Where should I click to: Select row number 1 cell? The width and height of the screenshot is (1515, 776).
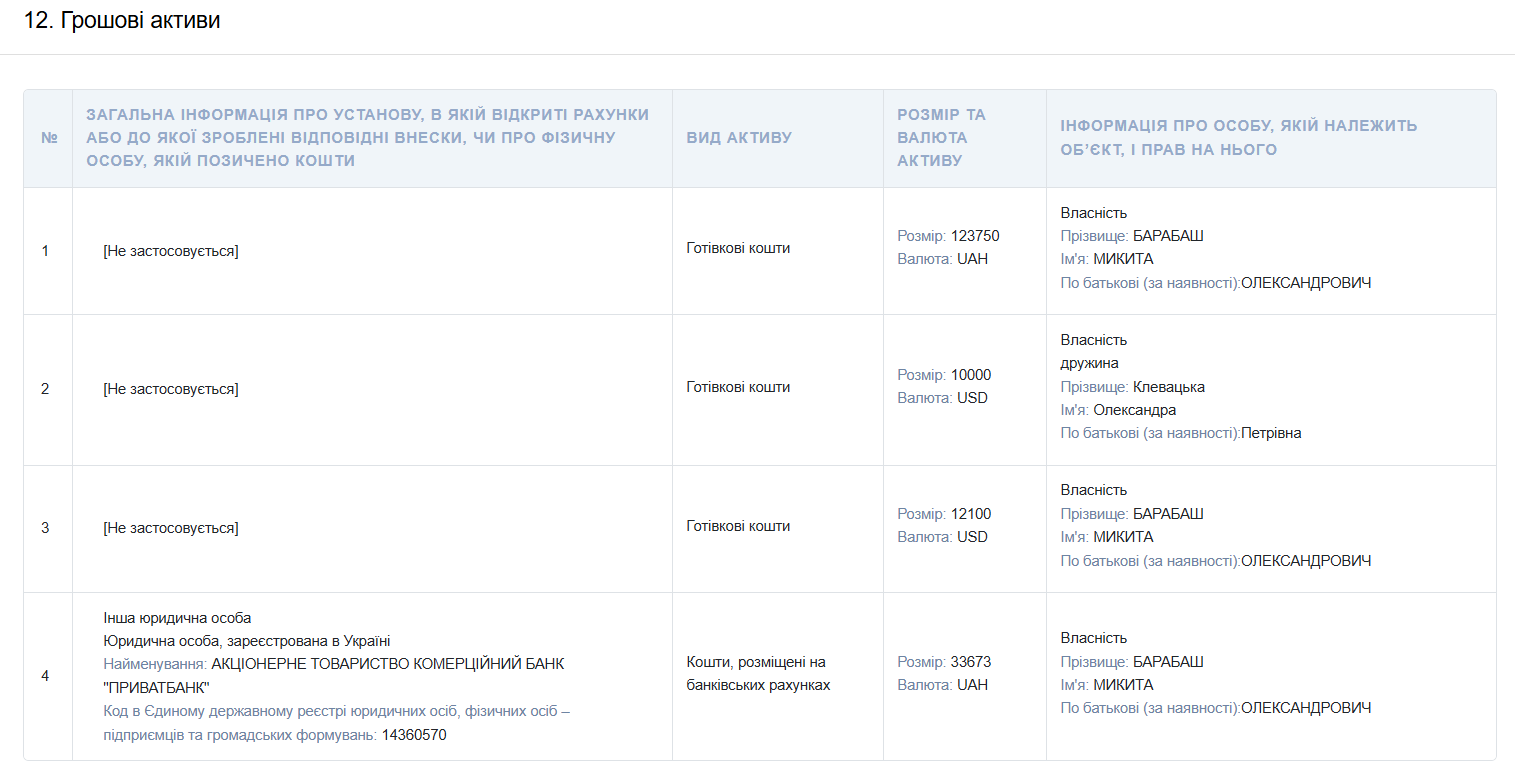[x=45, y=251]
